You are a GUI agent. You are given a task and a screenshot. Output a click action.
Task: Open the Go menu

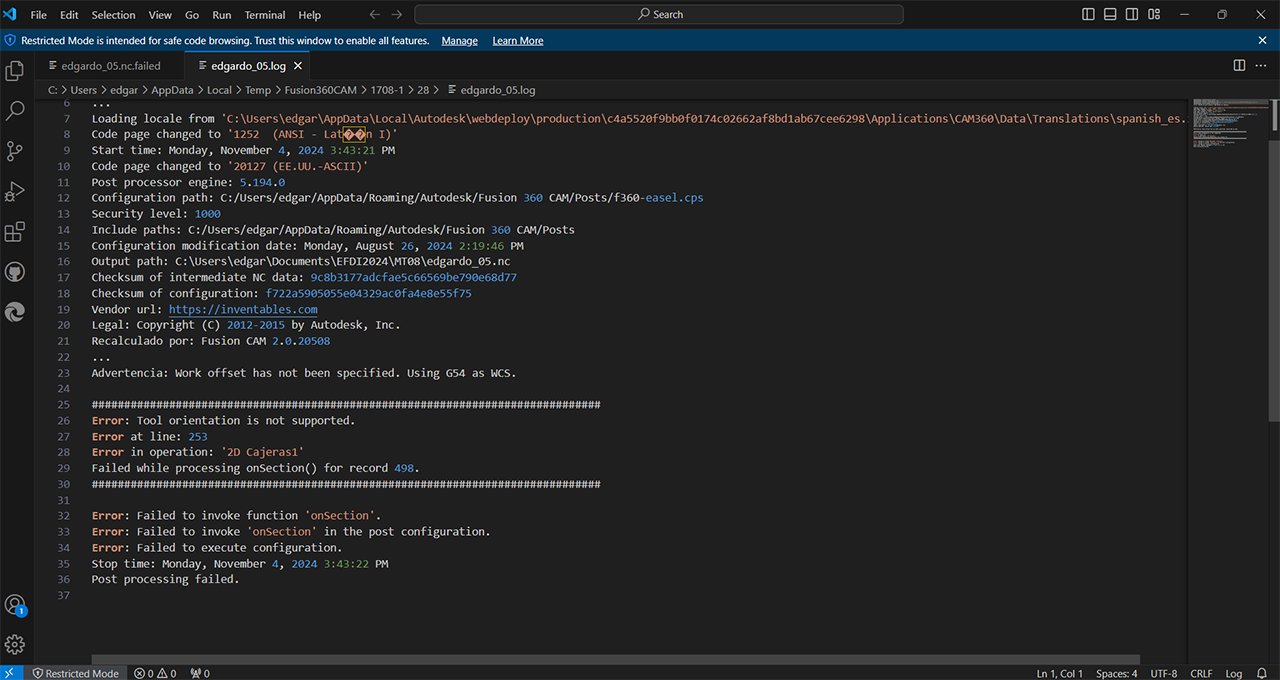pos(192,15)
